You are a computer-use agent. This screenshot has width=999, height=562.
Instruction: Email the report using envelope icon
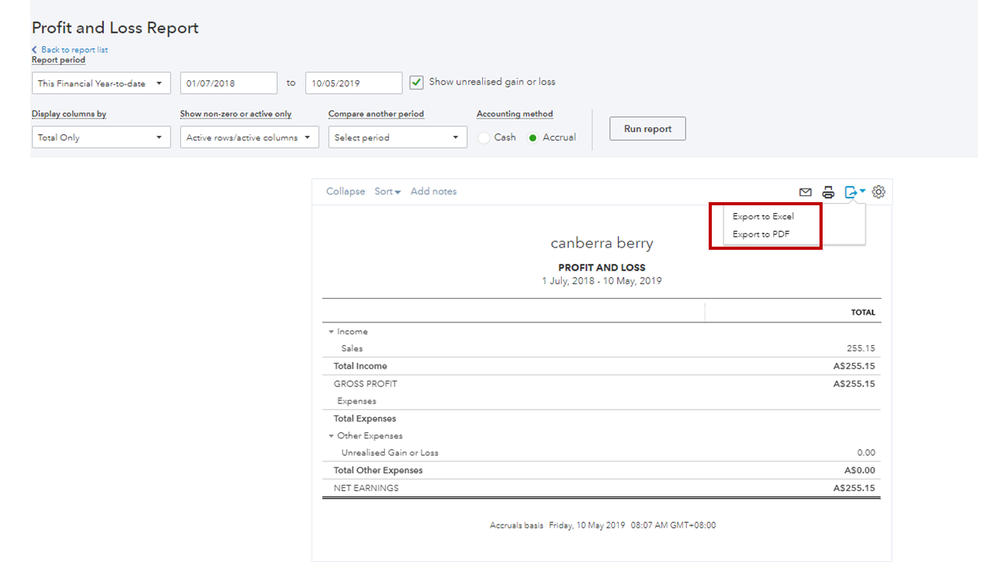click(805, 192)
